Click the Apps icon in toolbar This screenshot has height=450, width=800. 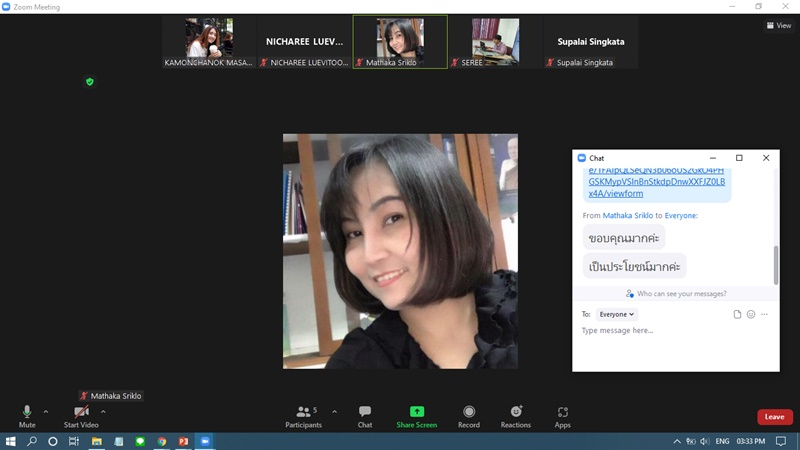pyautogui.click(x=562, y=412)
